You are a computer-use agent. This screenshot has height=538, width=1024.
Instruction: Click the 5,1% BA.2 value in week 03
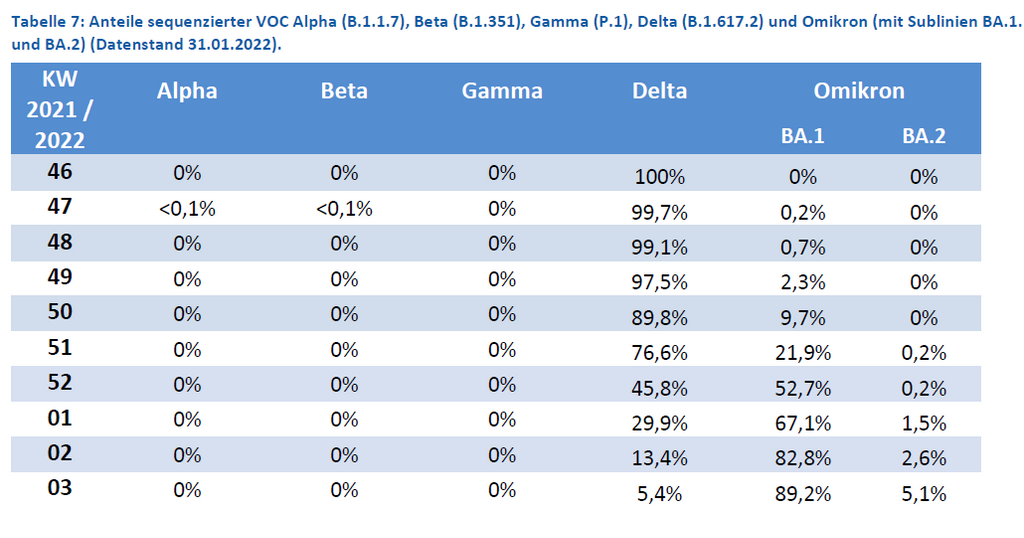pyautogui.click(x=924, y=493)
